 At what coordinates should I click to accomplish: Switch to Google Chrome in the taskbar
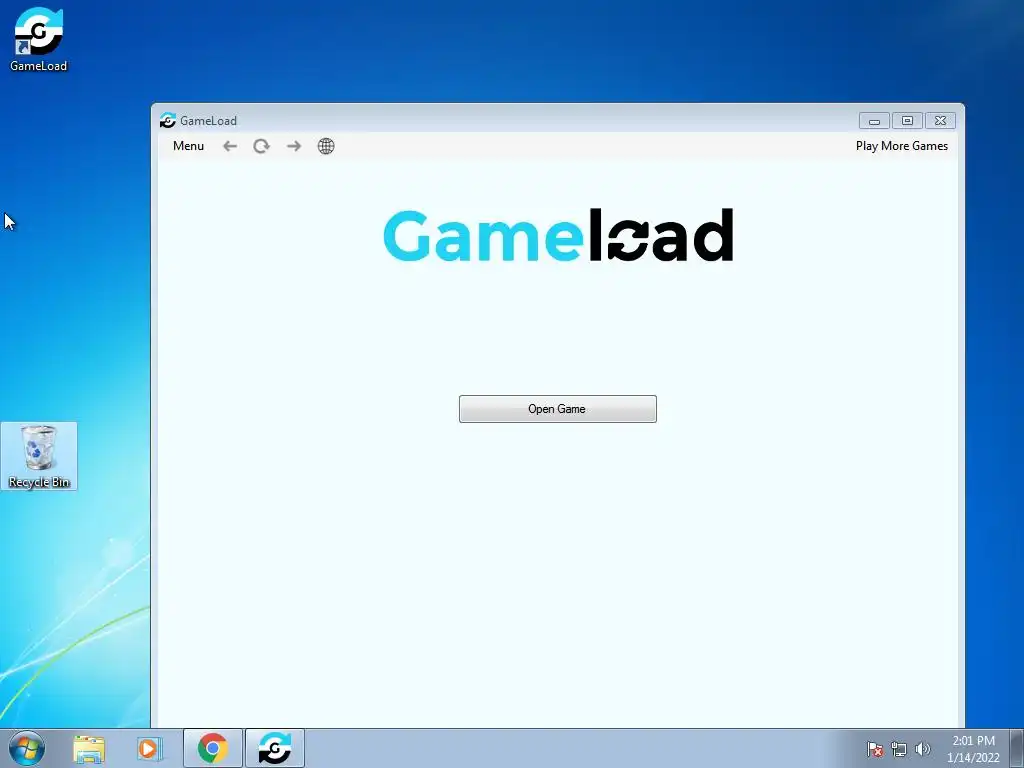tap(213, 748)
